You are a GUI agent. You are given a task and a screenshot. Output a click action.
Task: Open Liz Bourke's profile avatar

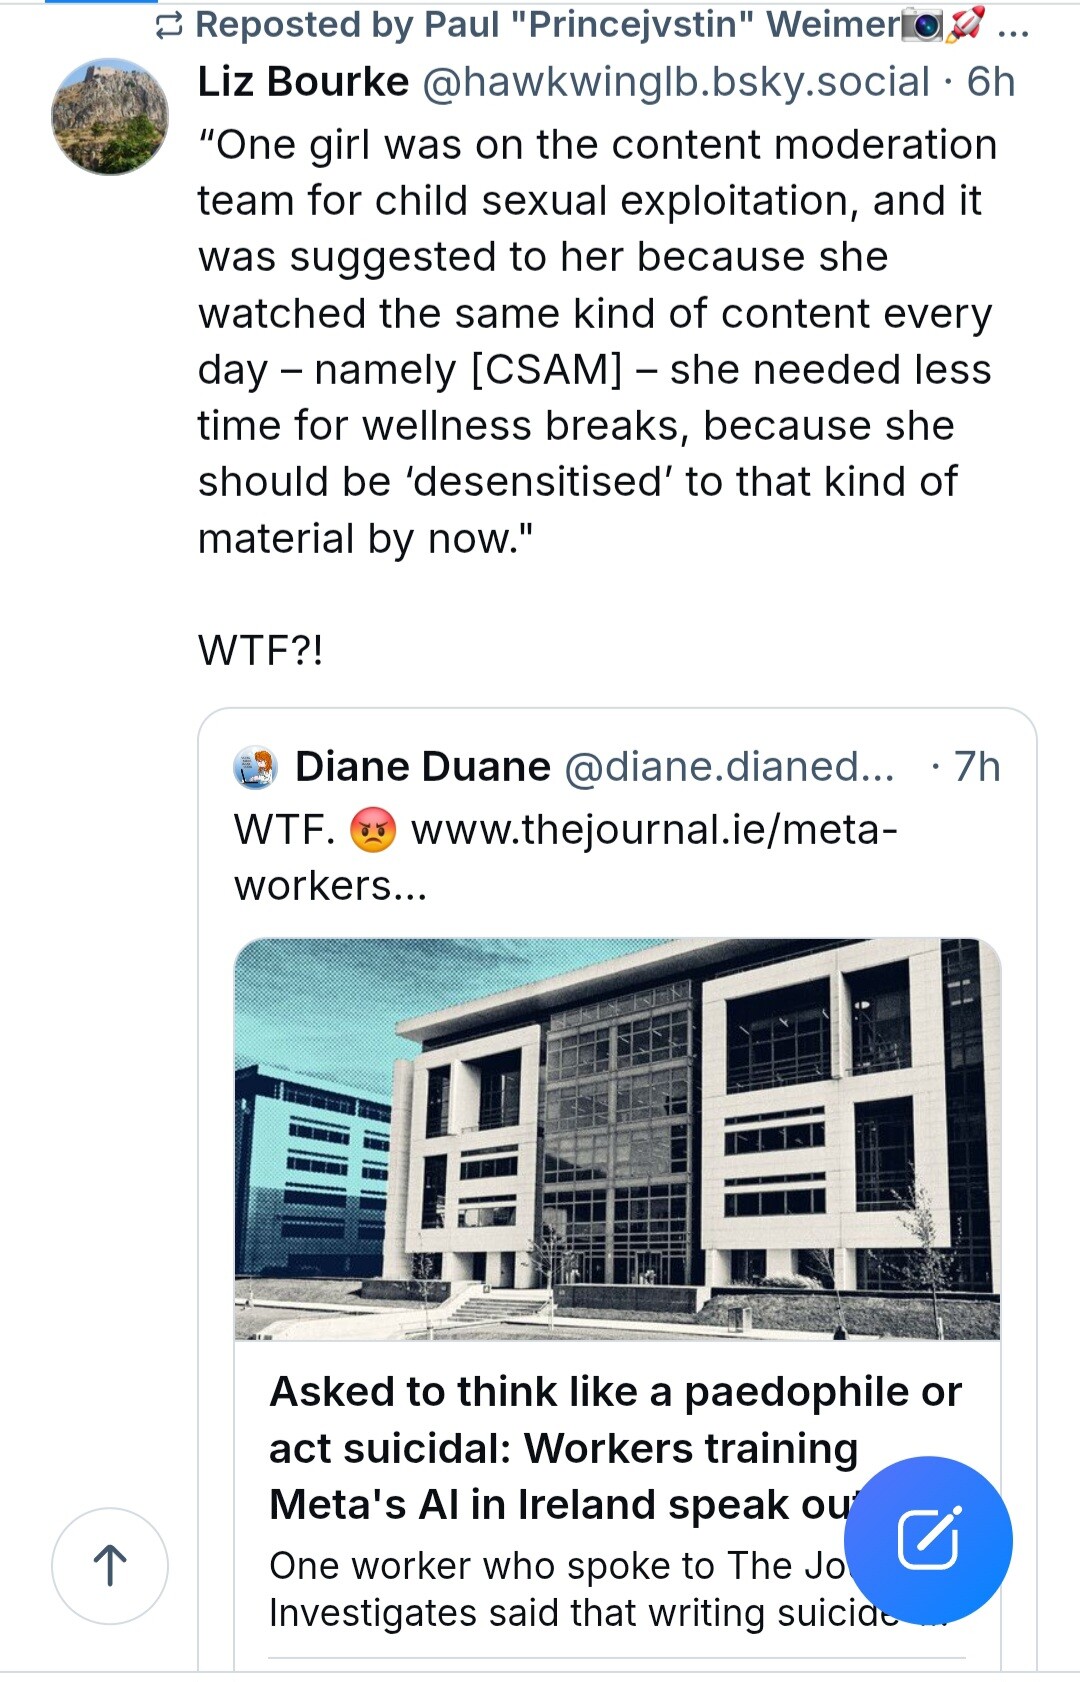(110, 116)
